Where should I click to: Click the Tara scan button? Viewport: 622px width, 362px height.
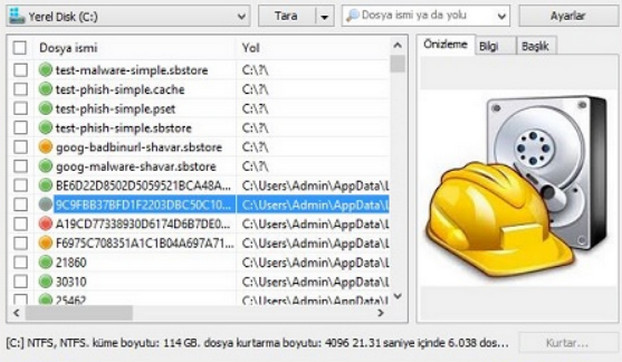pyautogui.click(x=287, y=16)
